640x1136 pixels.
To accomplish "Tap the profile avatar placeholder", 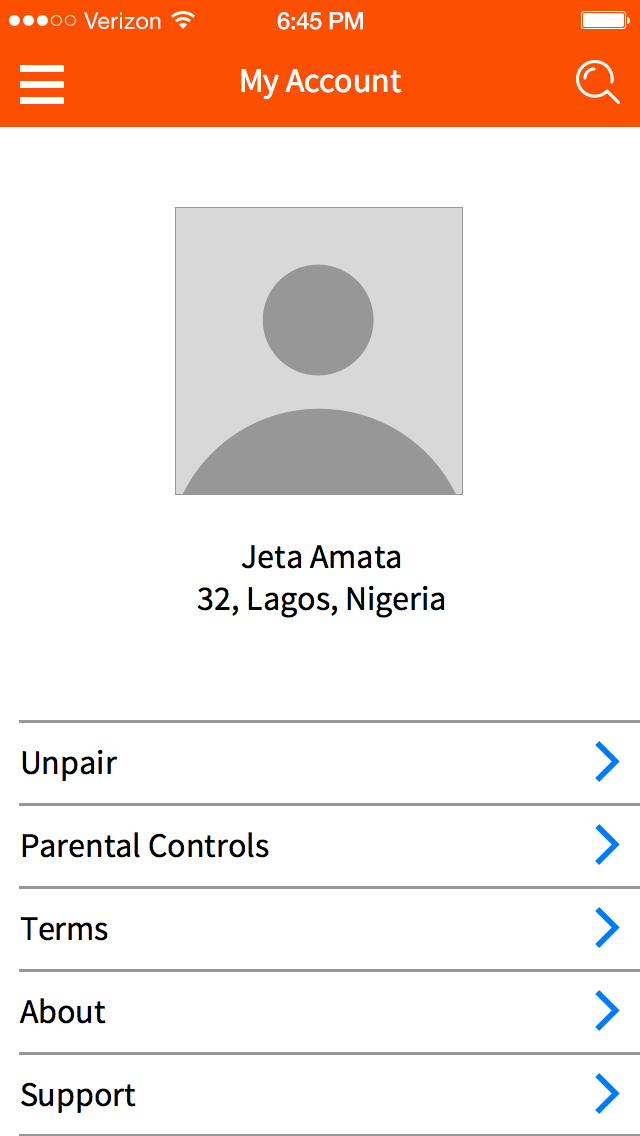I will [319, 351].
